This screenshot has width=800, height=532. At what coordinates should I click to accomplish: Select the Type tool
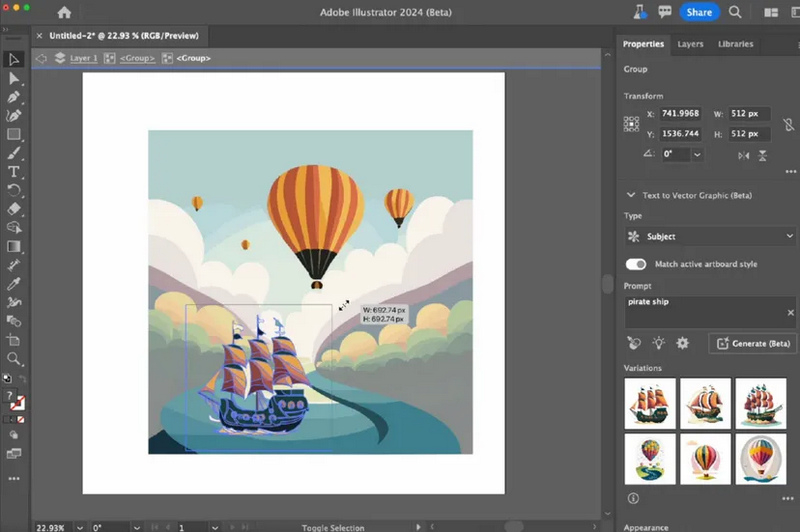click(14, 171)
